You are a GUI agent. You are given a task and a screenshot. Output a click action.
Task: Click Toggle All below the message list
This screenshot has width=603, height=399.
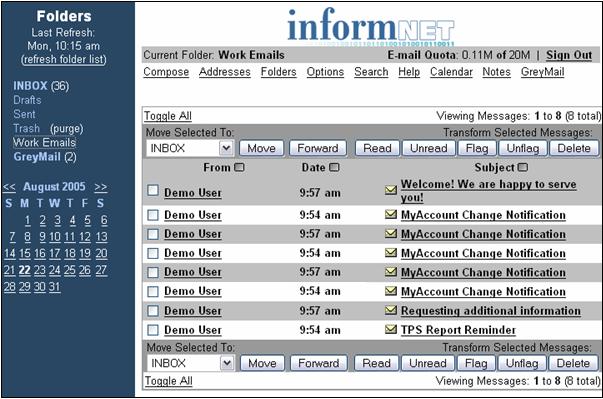[168, 381]
